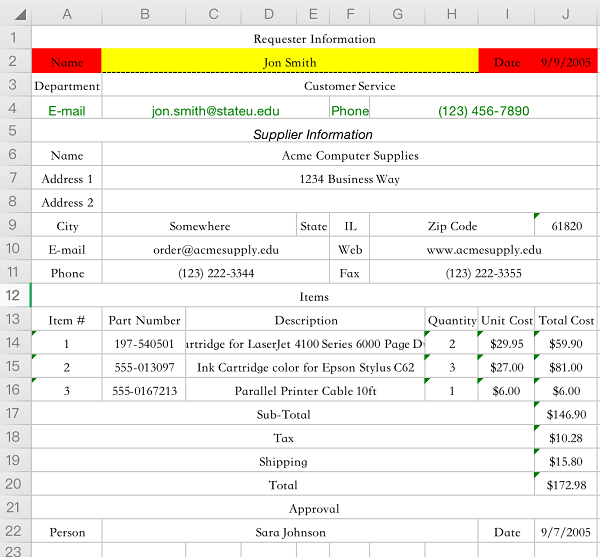Click the shipping value '$15.80'
600x557 pixels.
click(566, 461)
